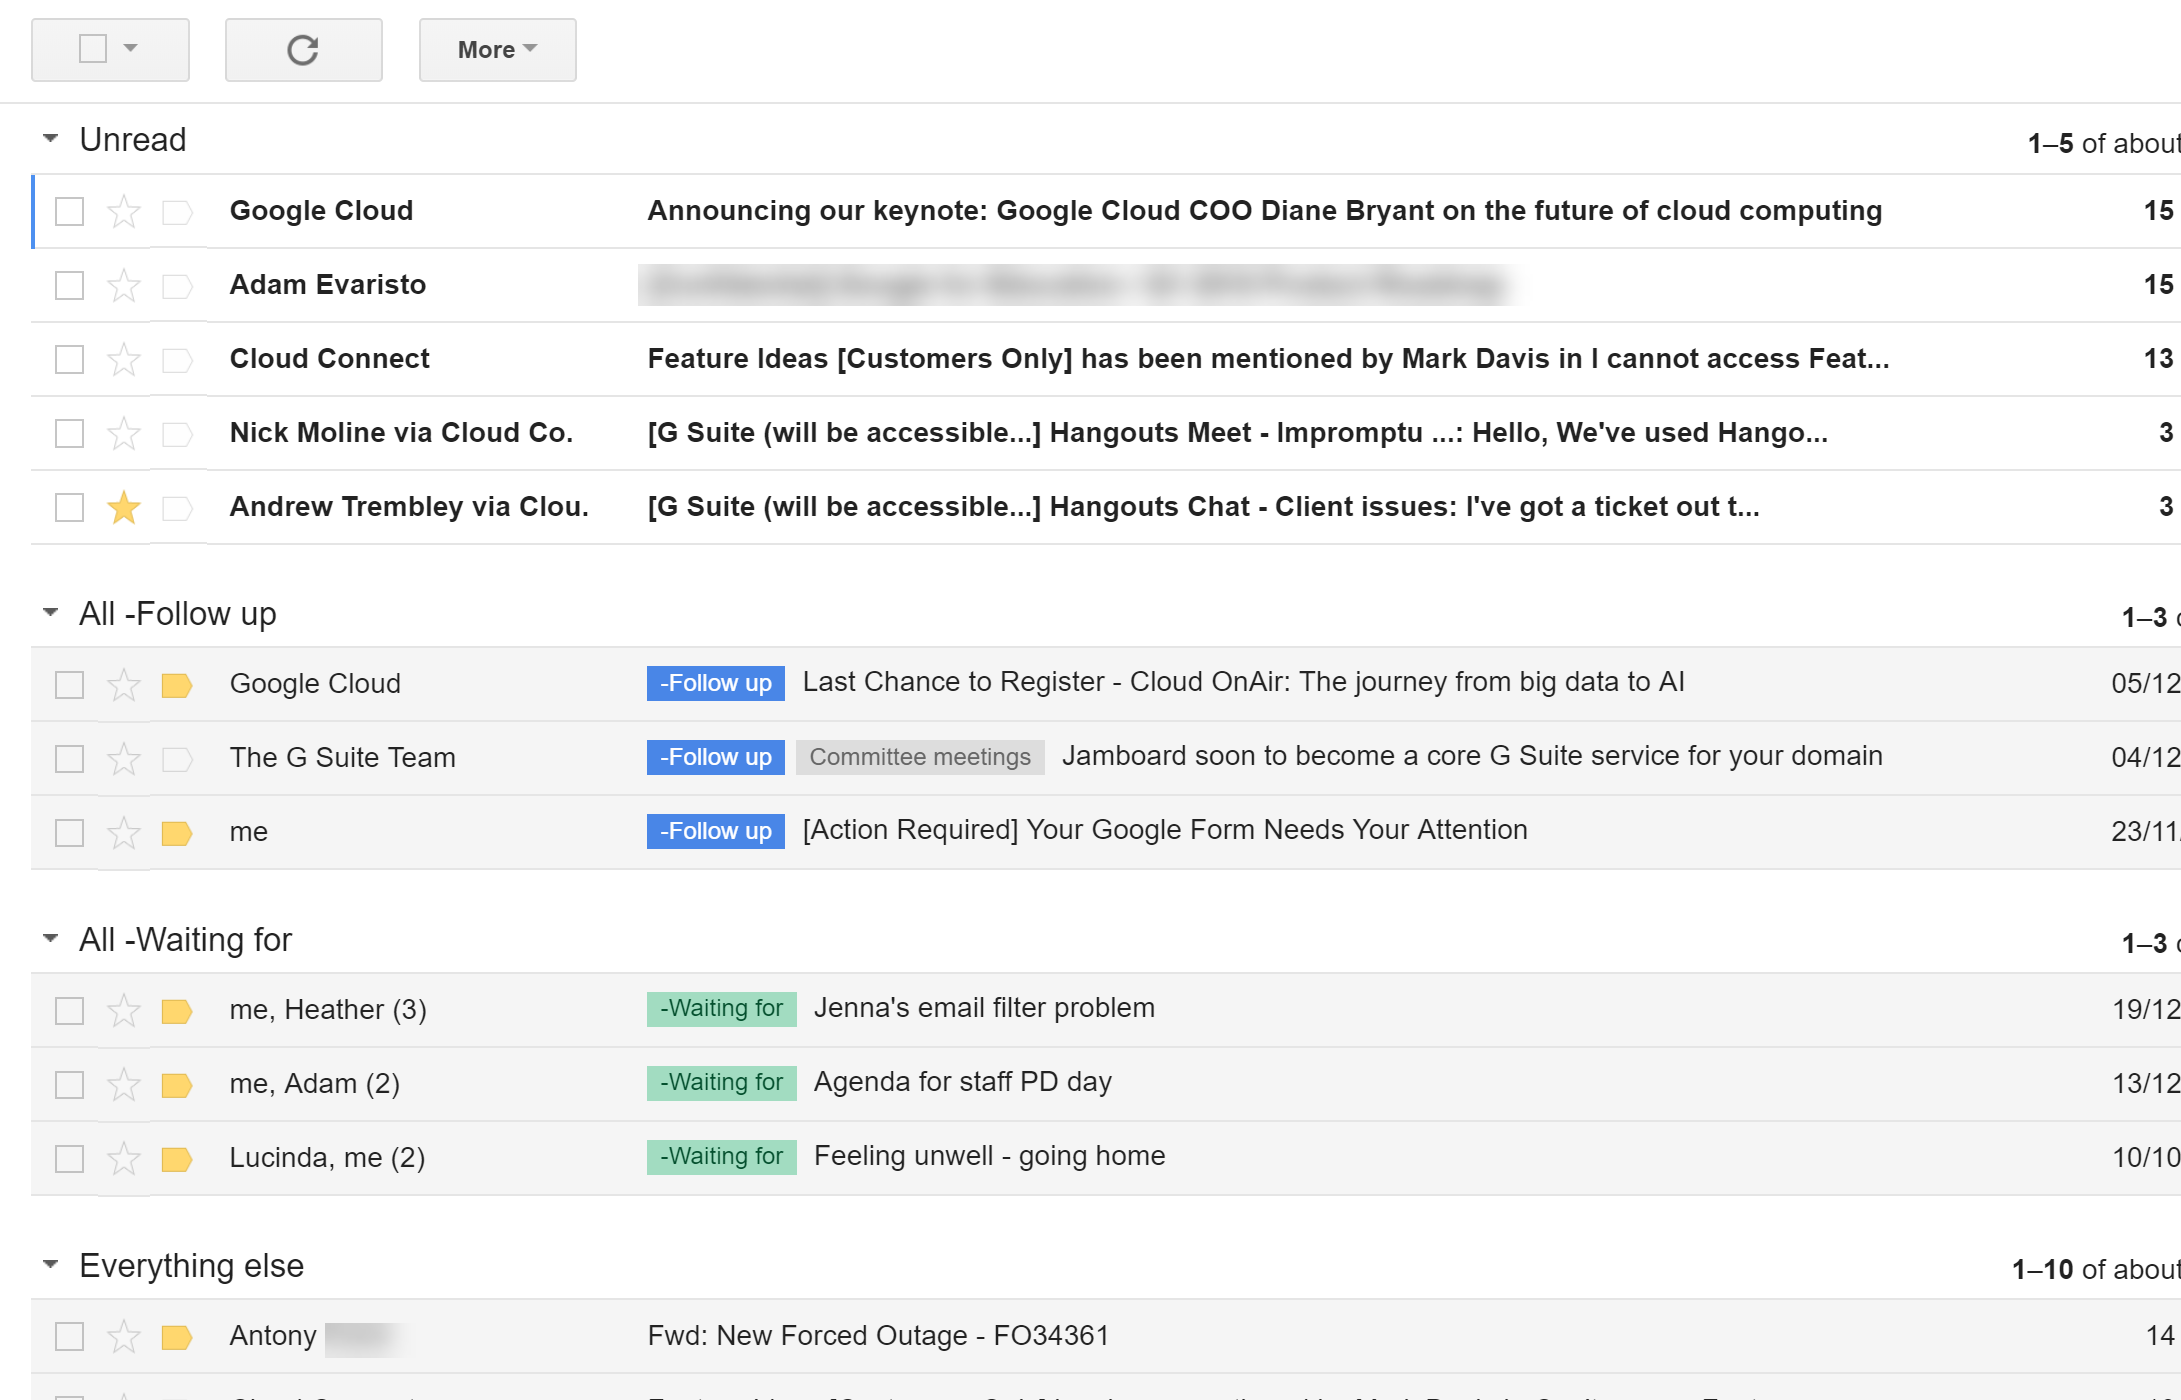This screenshot has width=2181, height=1400.
Task: Tick the select-all checkbox in toolbar
Action: point(93,48)
